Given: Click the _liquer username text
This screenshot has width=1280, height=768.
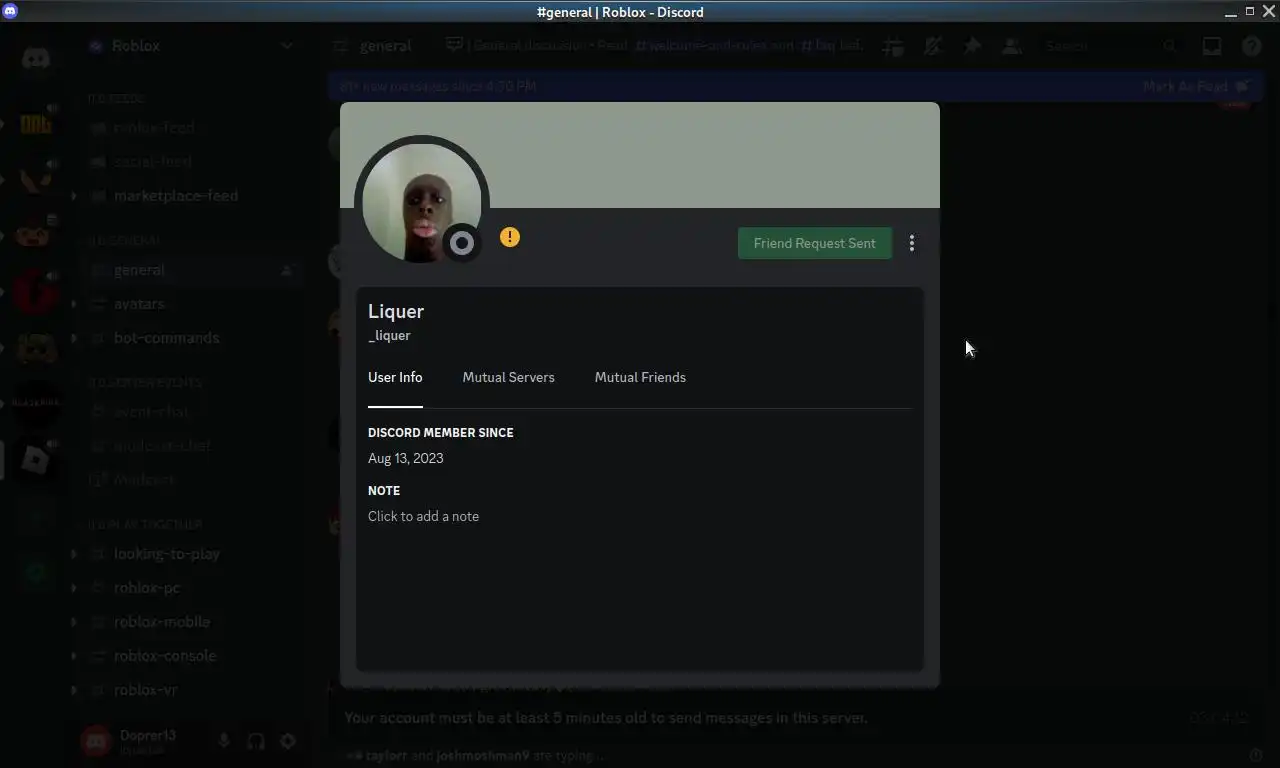Looking at the screenshot, I should (x=389, y=335).
